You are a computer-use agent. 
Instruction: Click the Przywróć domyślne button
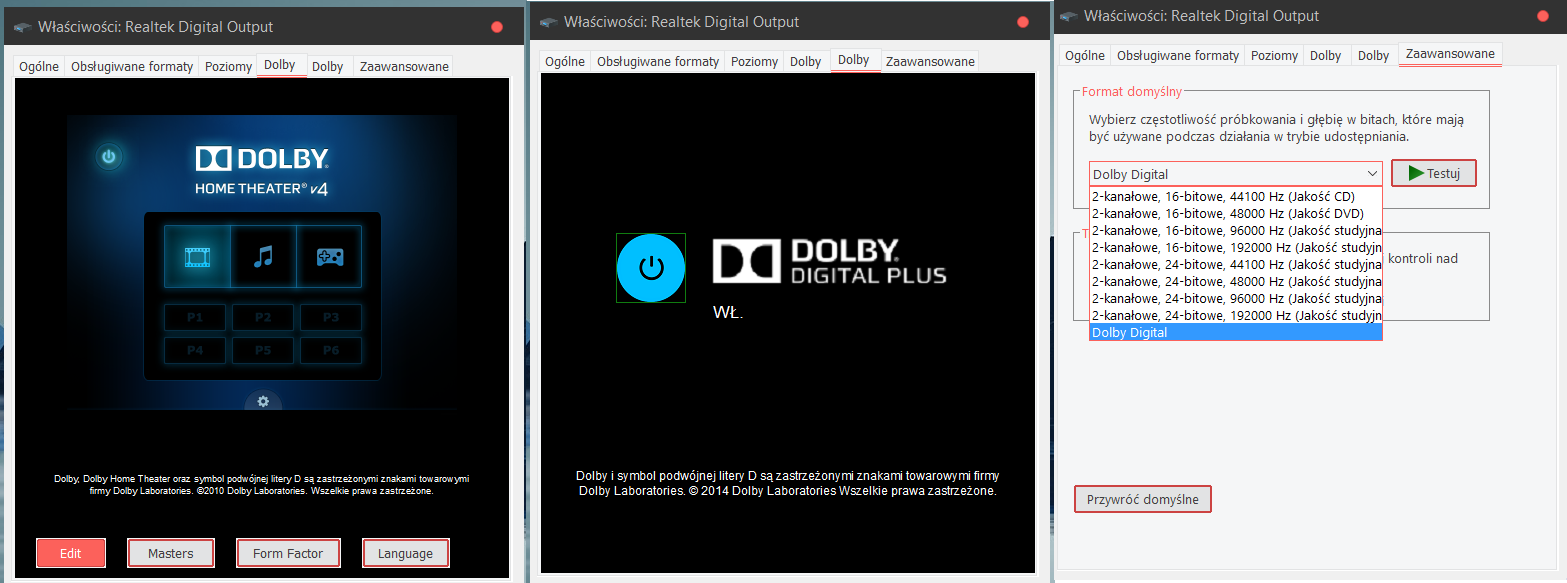point(1143,499)
